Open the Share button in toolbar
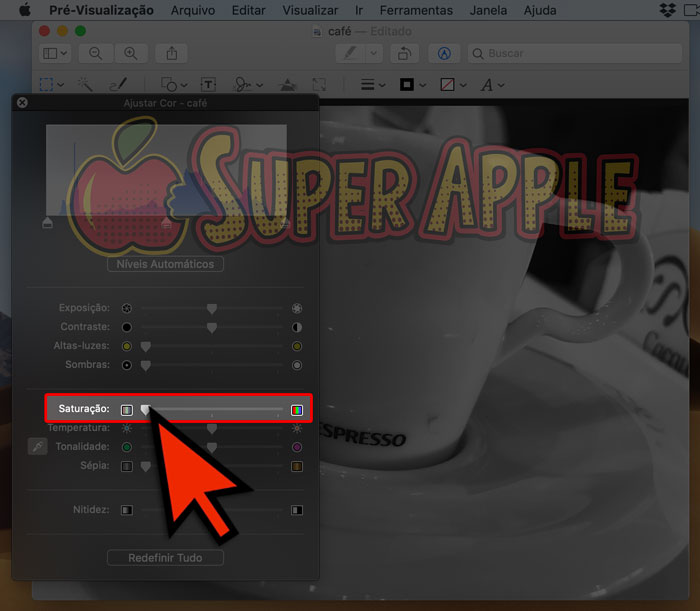 [x=172, y=53]
